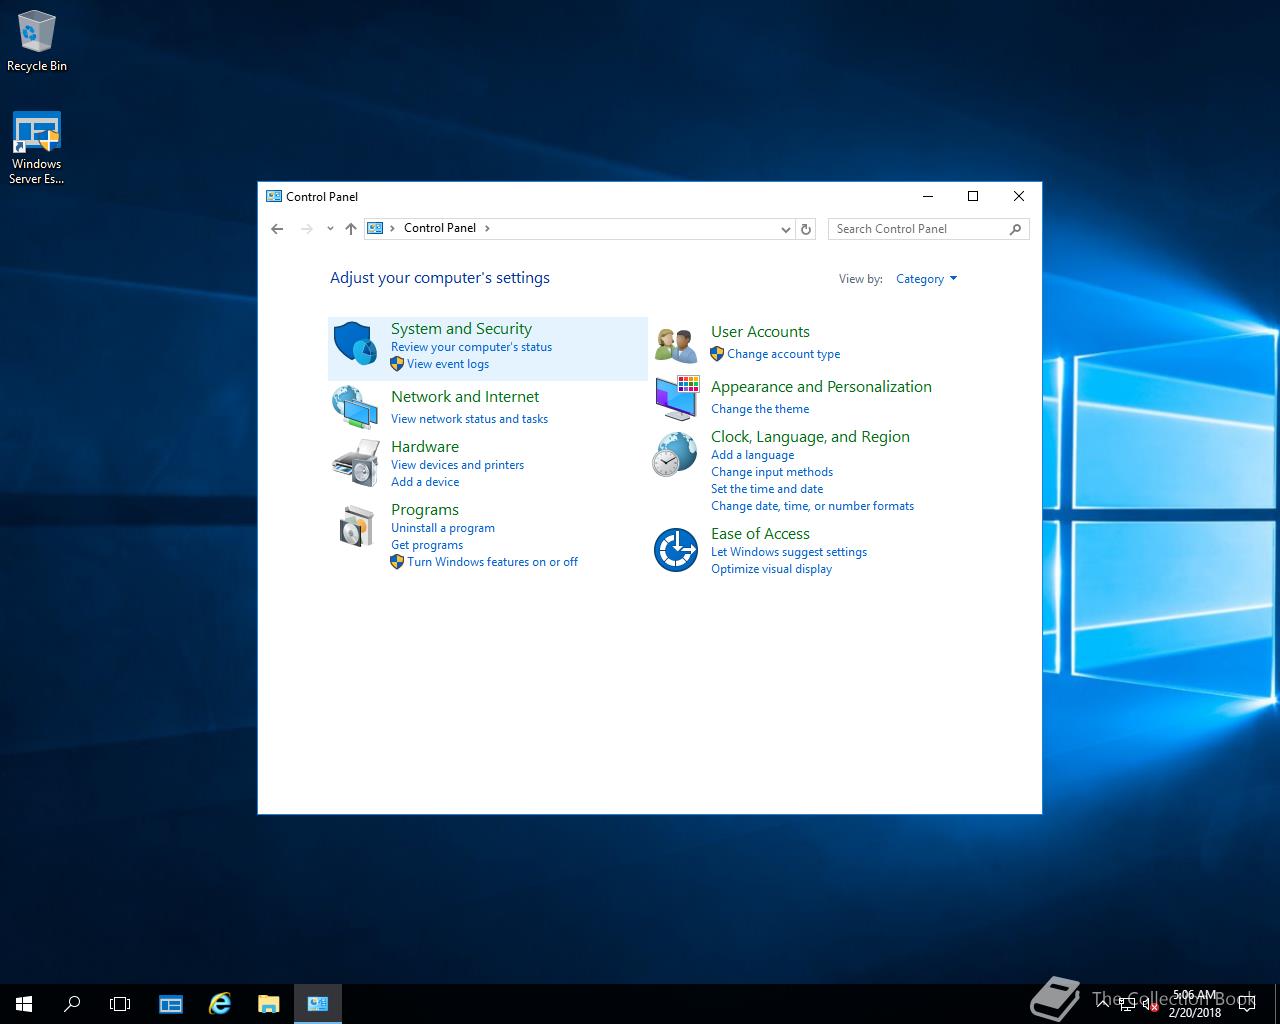Click the Control Panel title bar icon
The width and height of the screenshot is (1280, 1024).
[x=273, y=196]
